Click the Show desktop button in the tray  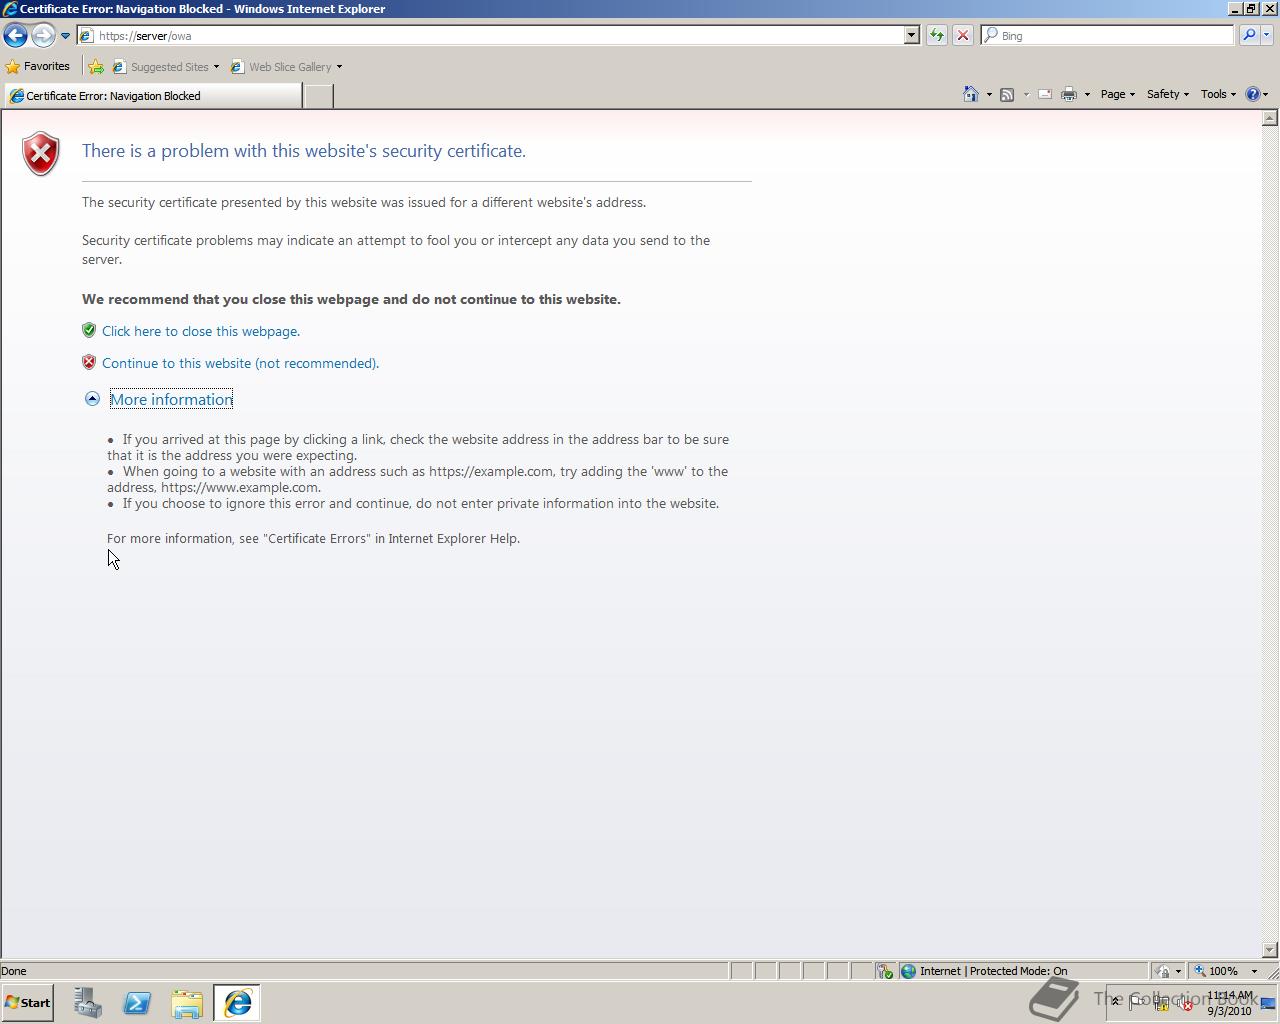pyautogui.click(x=1268, y=1003)
